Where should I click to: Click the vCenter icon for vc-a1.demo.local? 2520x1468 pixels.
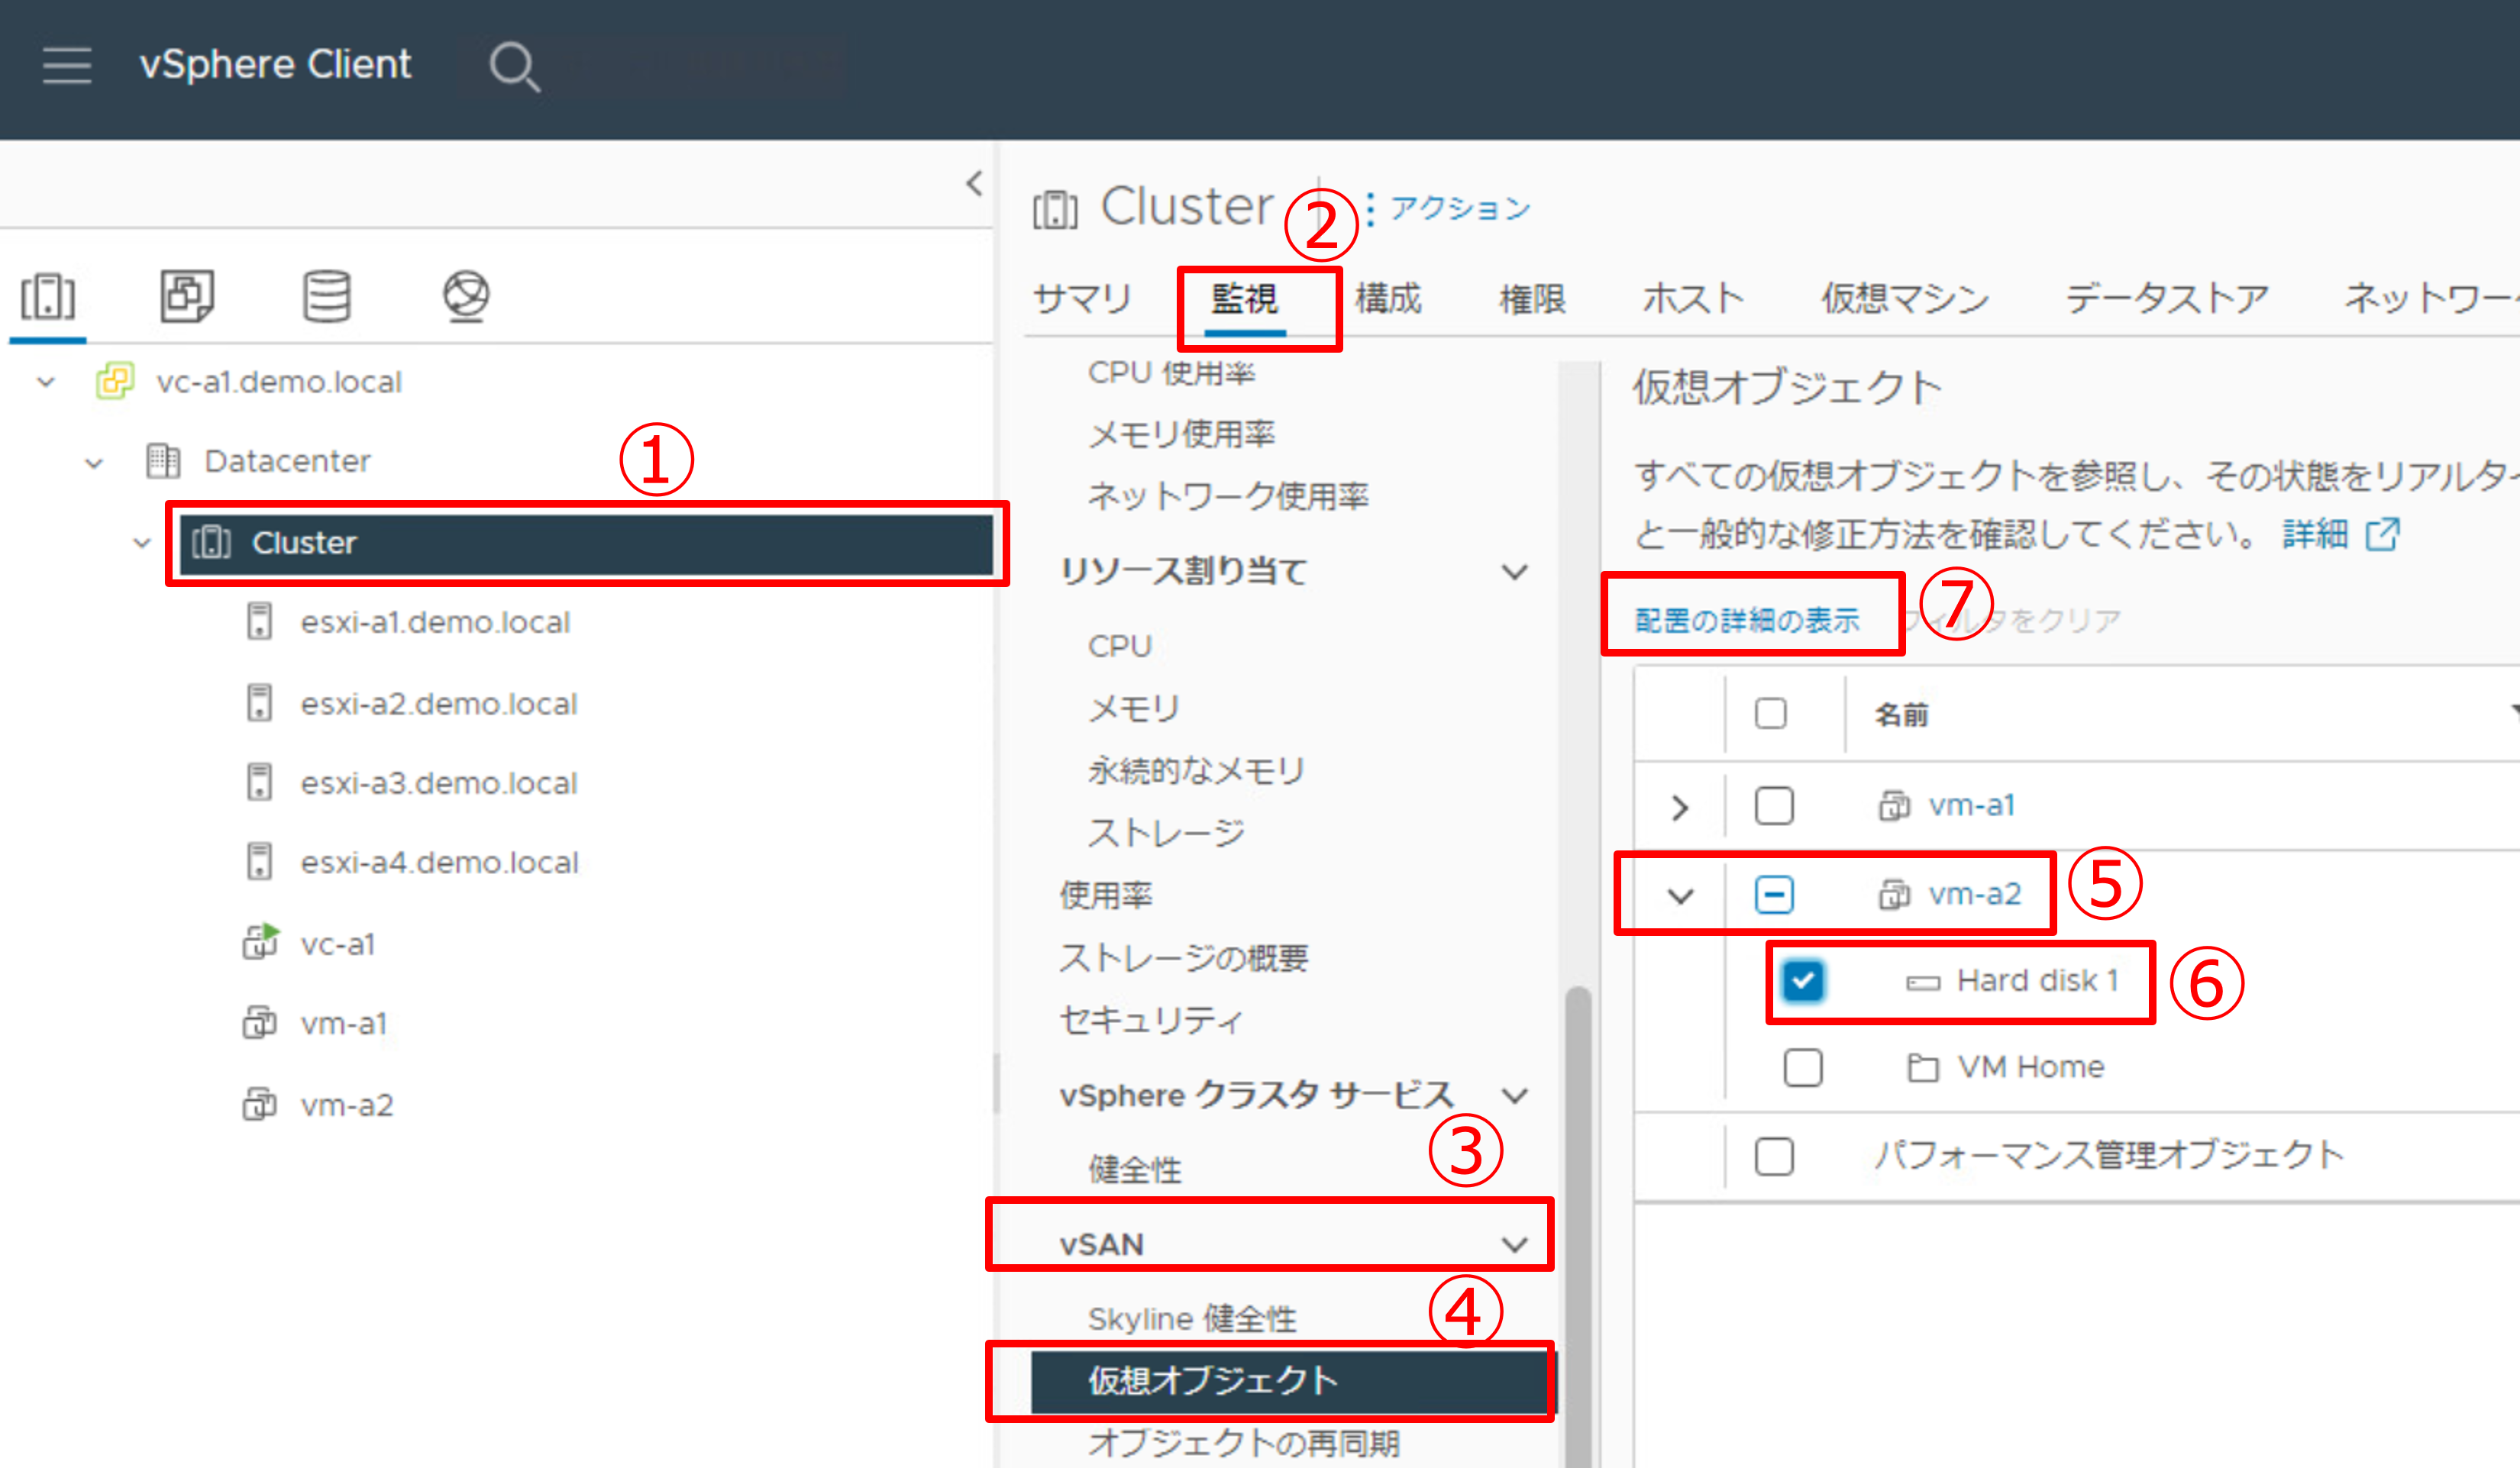point(115,381)
